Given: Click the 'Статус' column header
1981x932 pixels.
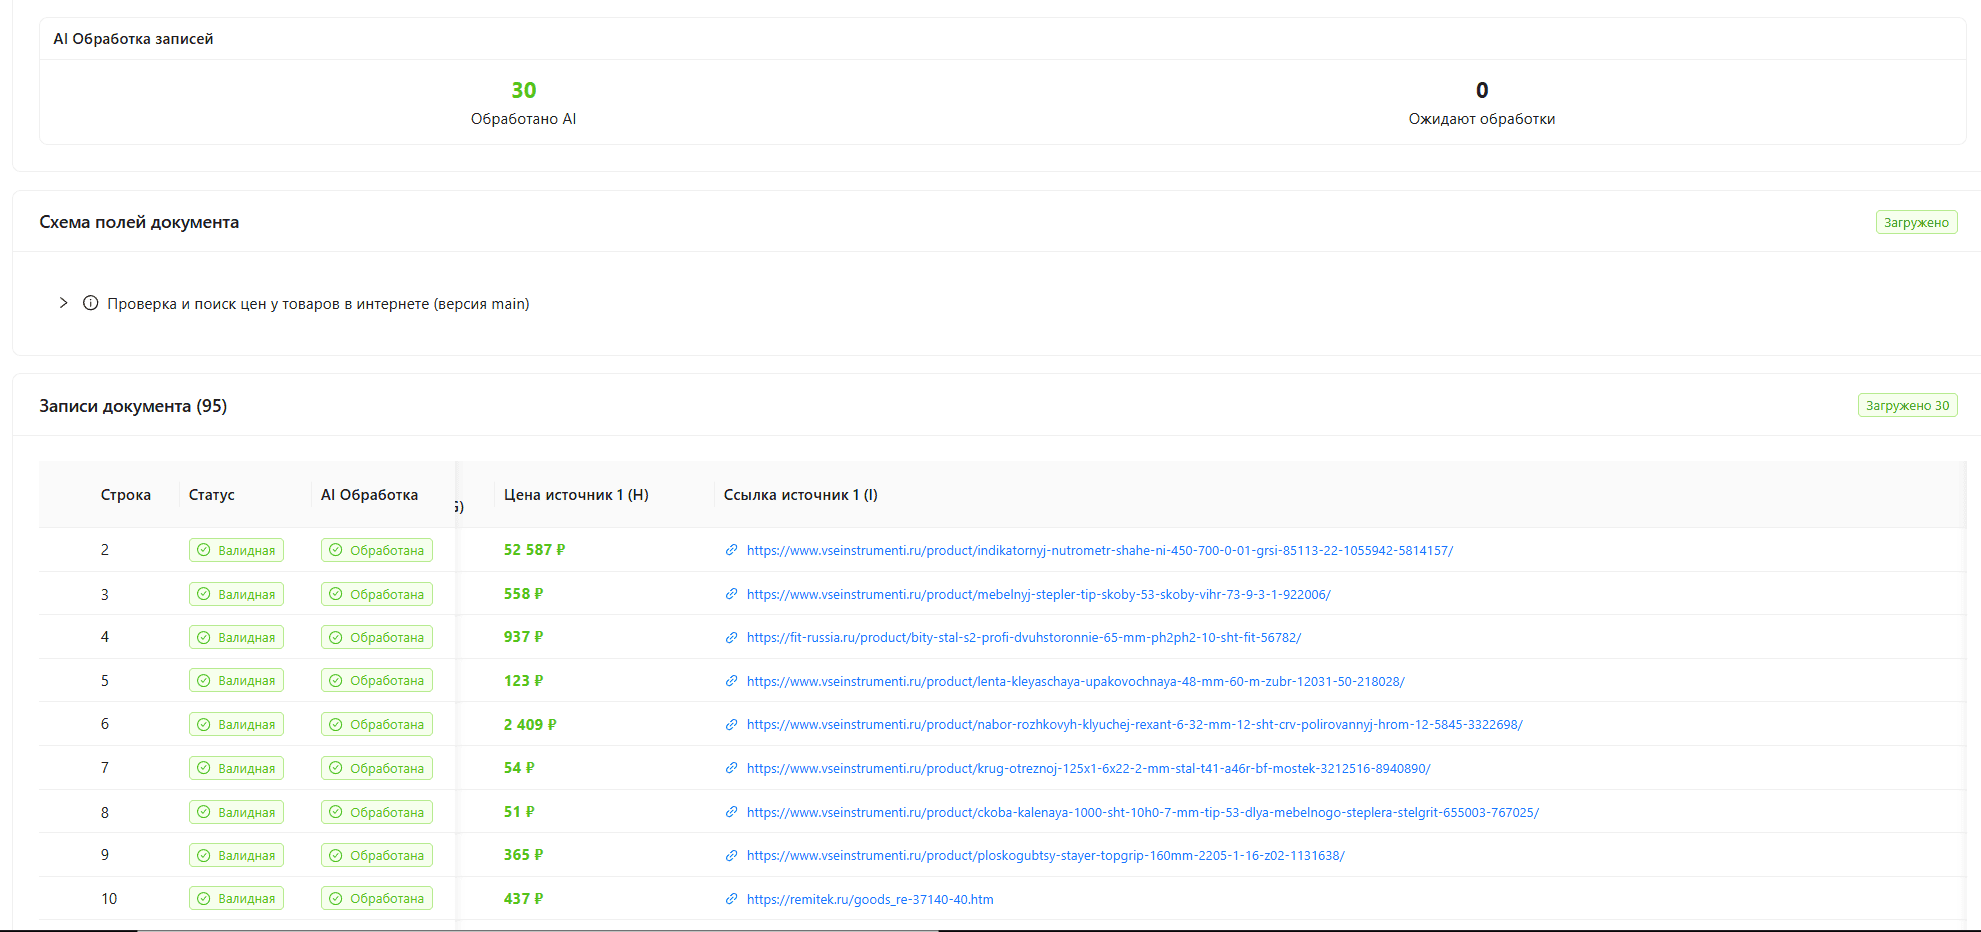Looking at the screenshot, I should (x=211, y=495).
